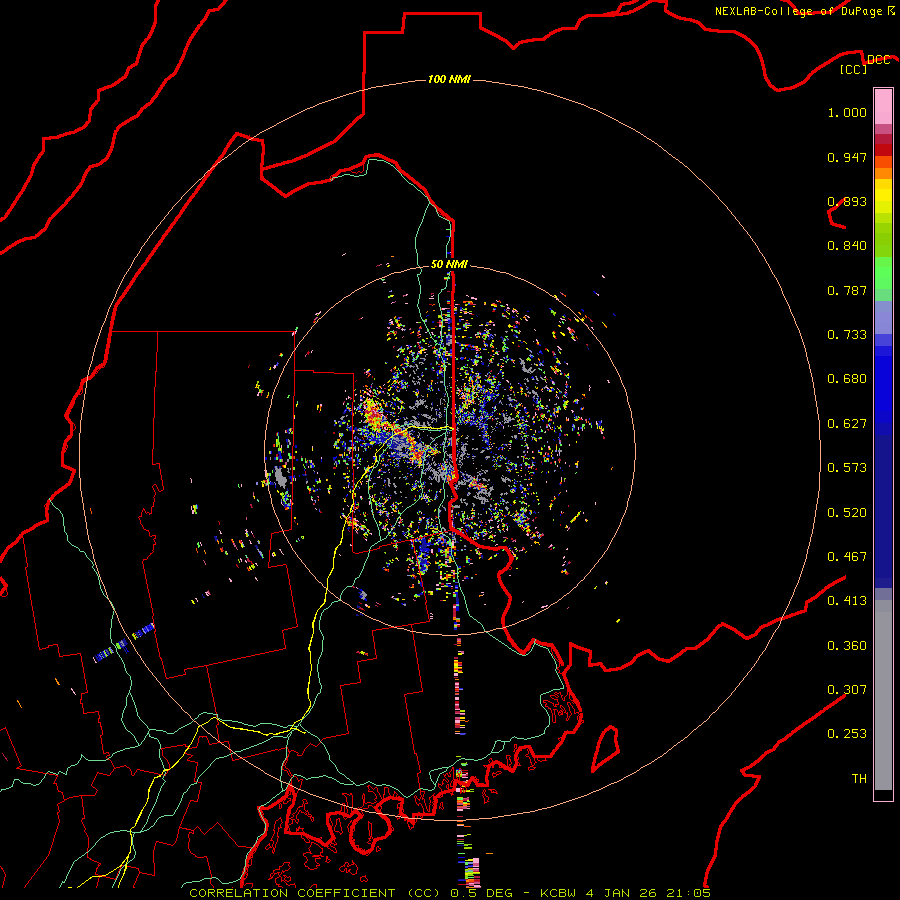The width and height of the screenshot is (900, 900).
Task: Click the 0.893 legend value
Action: point(847,201)
